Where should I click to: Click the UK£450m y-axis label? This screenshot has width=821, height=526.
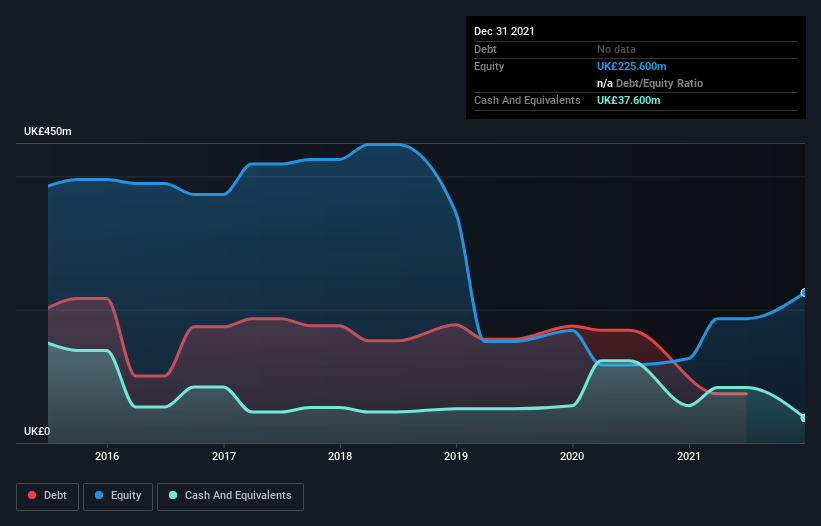coord(48,131)
